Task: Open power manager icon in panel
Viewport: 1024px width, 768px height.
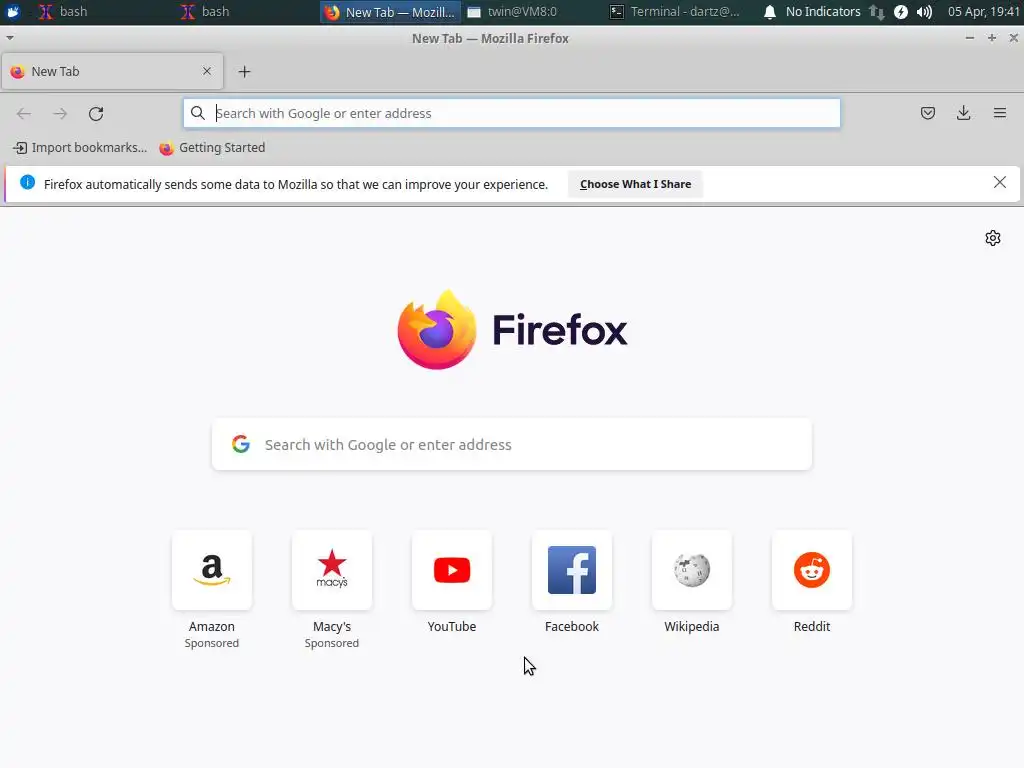Action: pyautogui.click(x=901, y=12)
